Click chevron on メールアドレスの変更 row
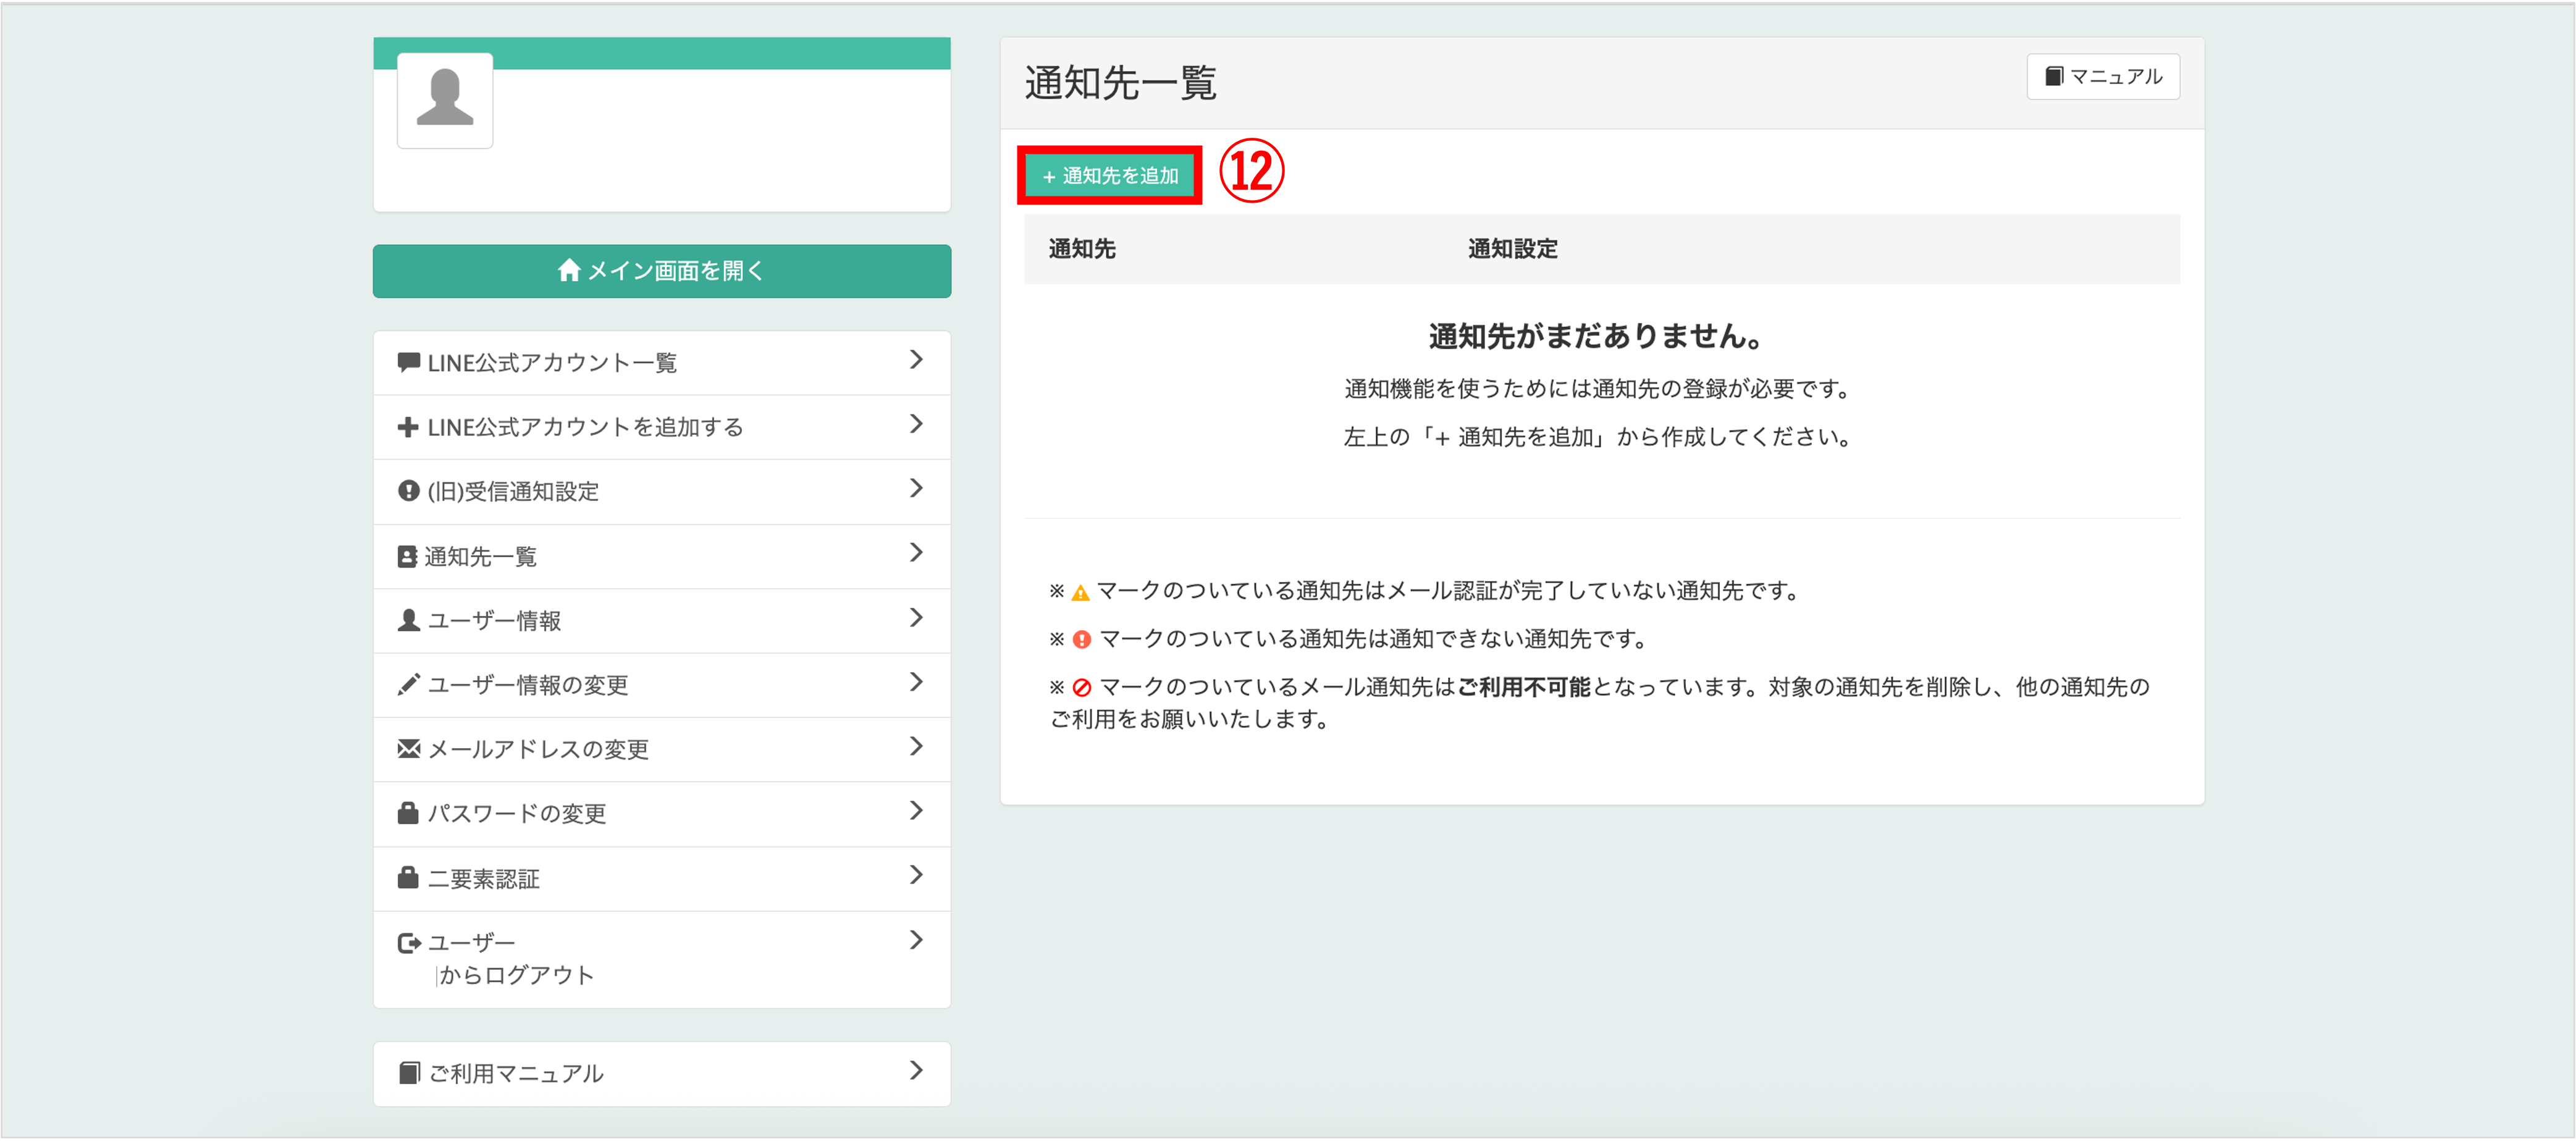 [x=916, y=747]
